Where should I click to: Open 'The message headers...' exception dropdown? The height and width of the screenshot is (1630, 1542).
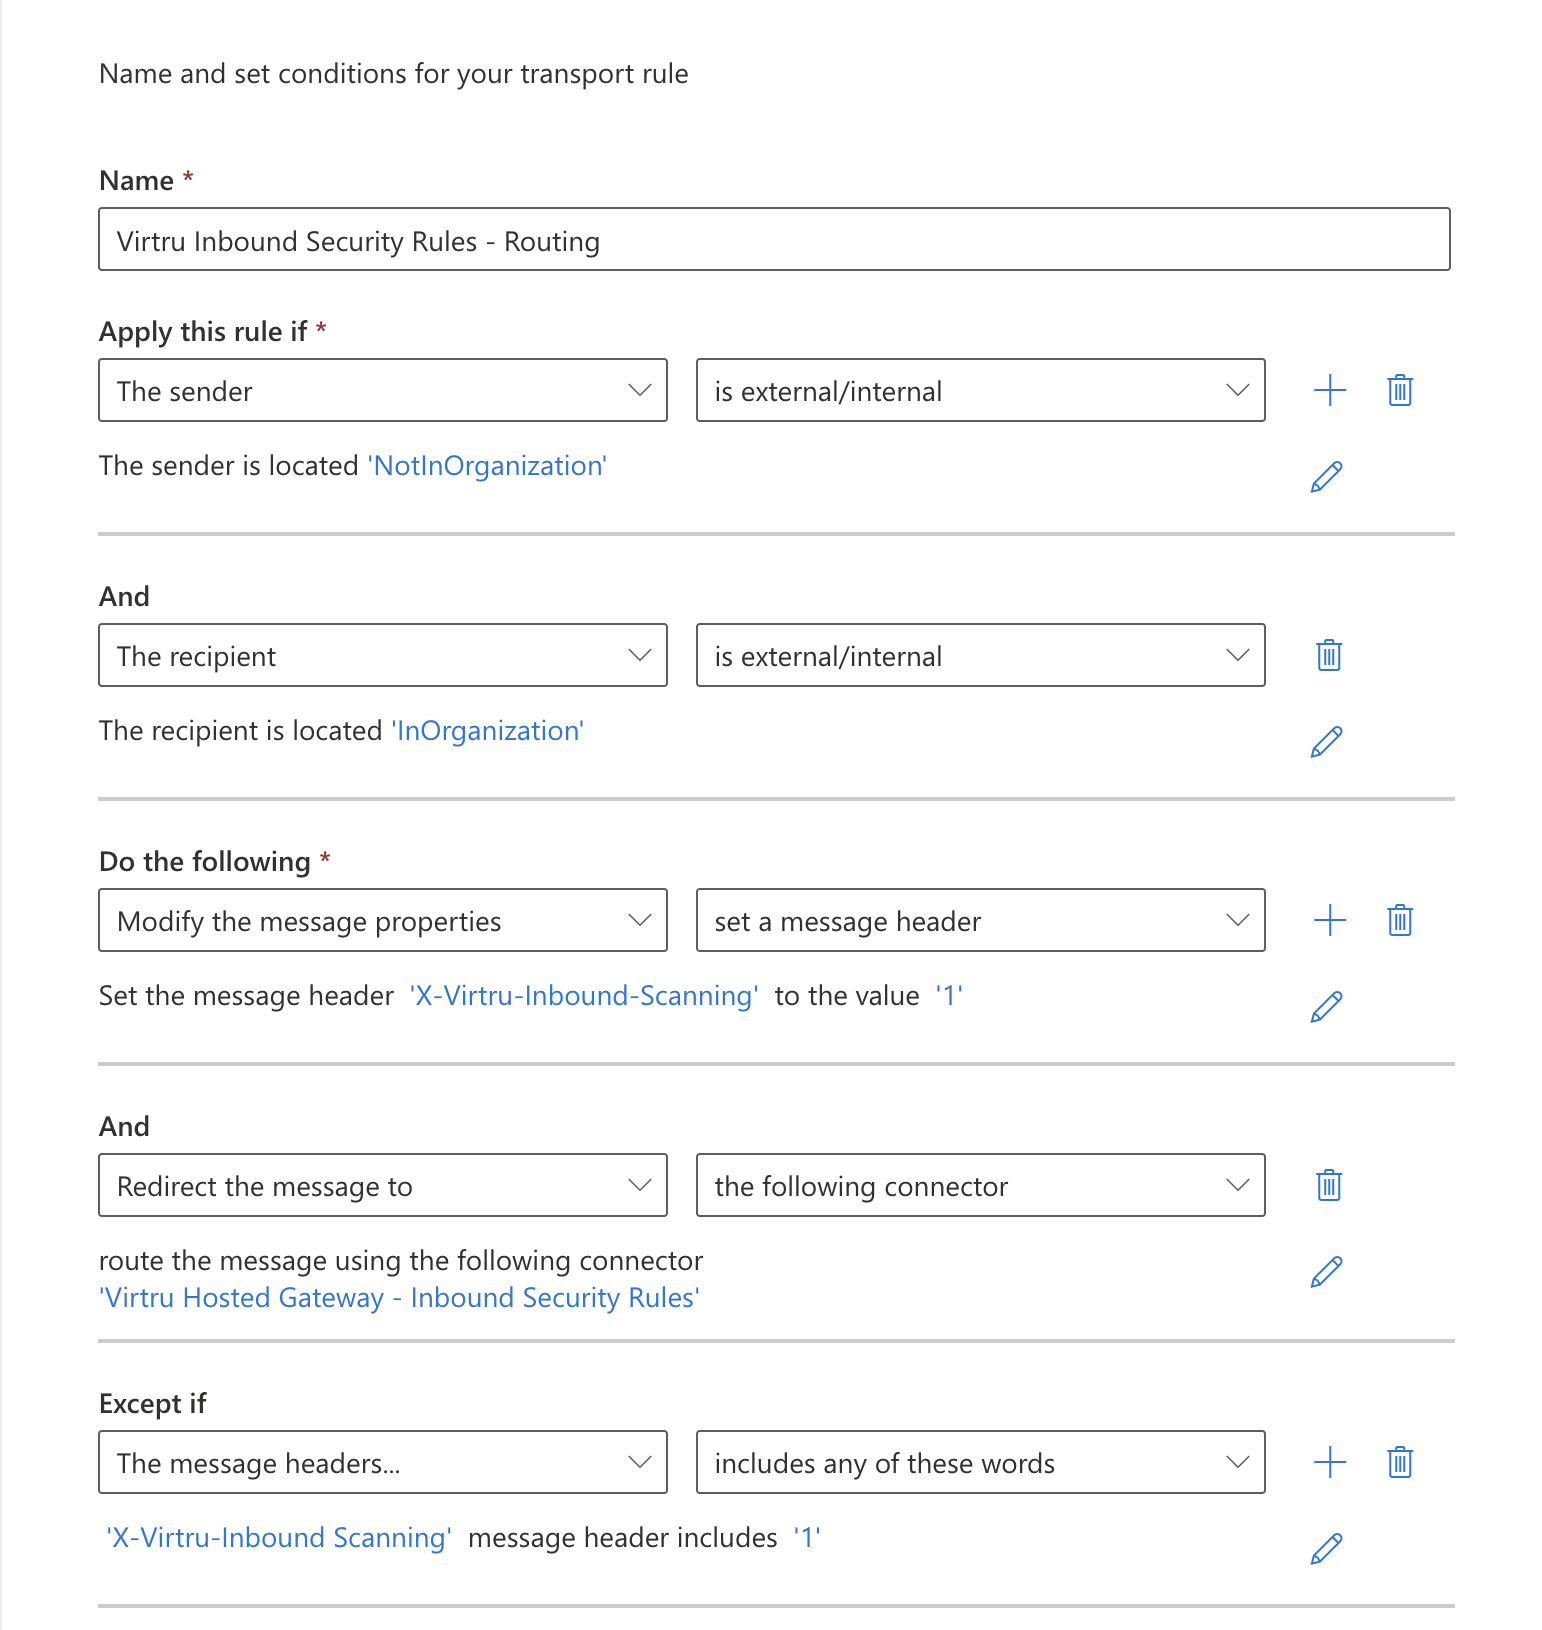coord(383,1462)
